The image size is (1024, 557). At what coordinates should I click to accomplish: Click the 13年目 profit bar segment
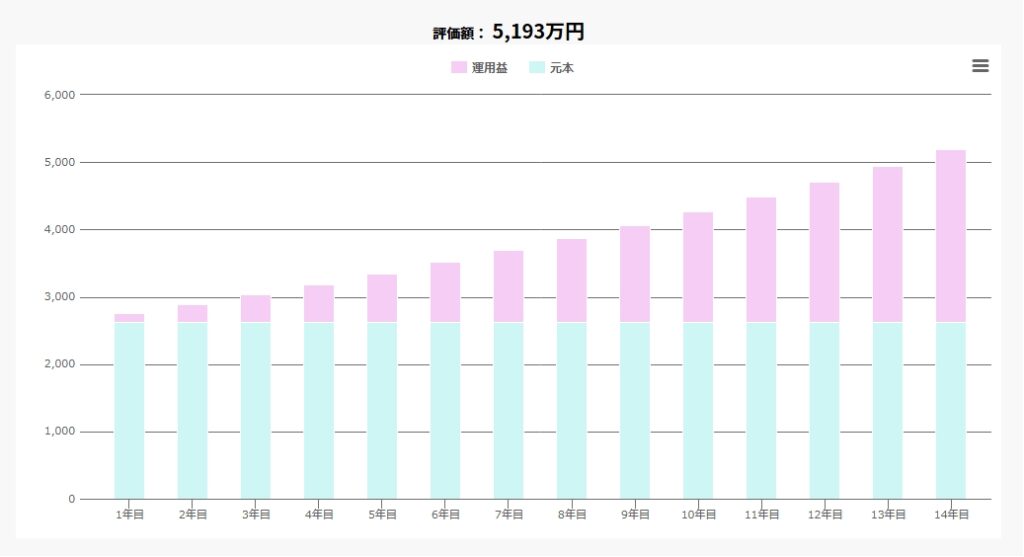click(x=888, y=244)
